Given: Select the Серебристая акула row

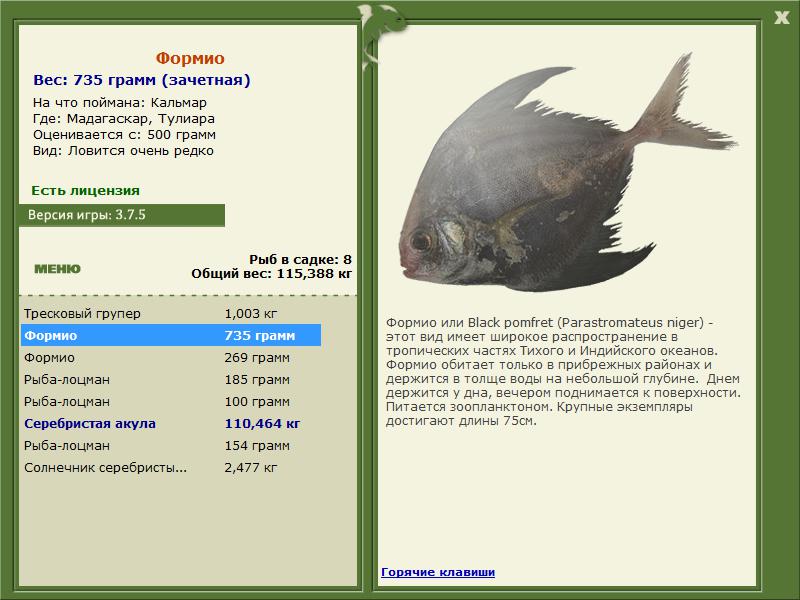Looking at the screenshot, I should (x=171, y=423).
